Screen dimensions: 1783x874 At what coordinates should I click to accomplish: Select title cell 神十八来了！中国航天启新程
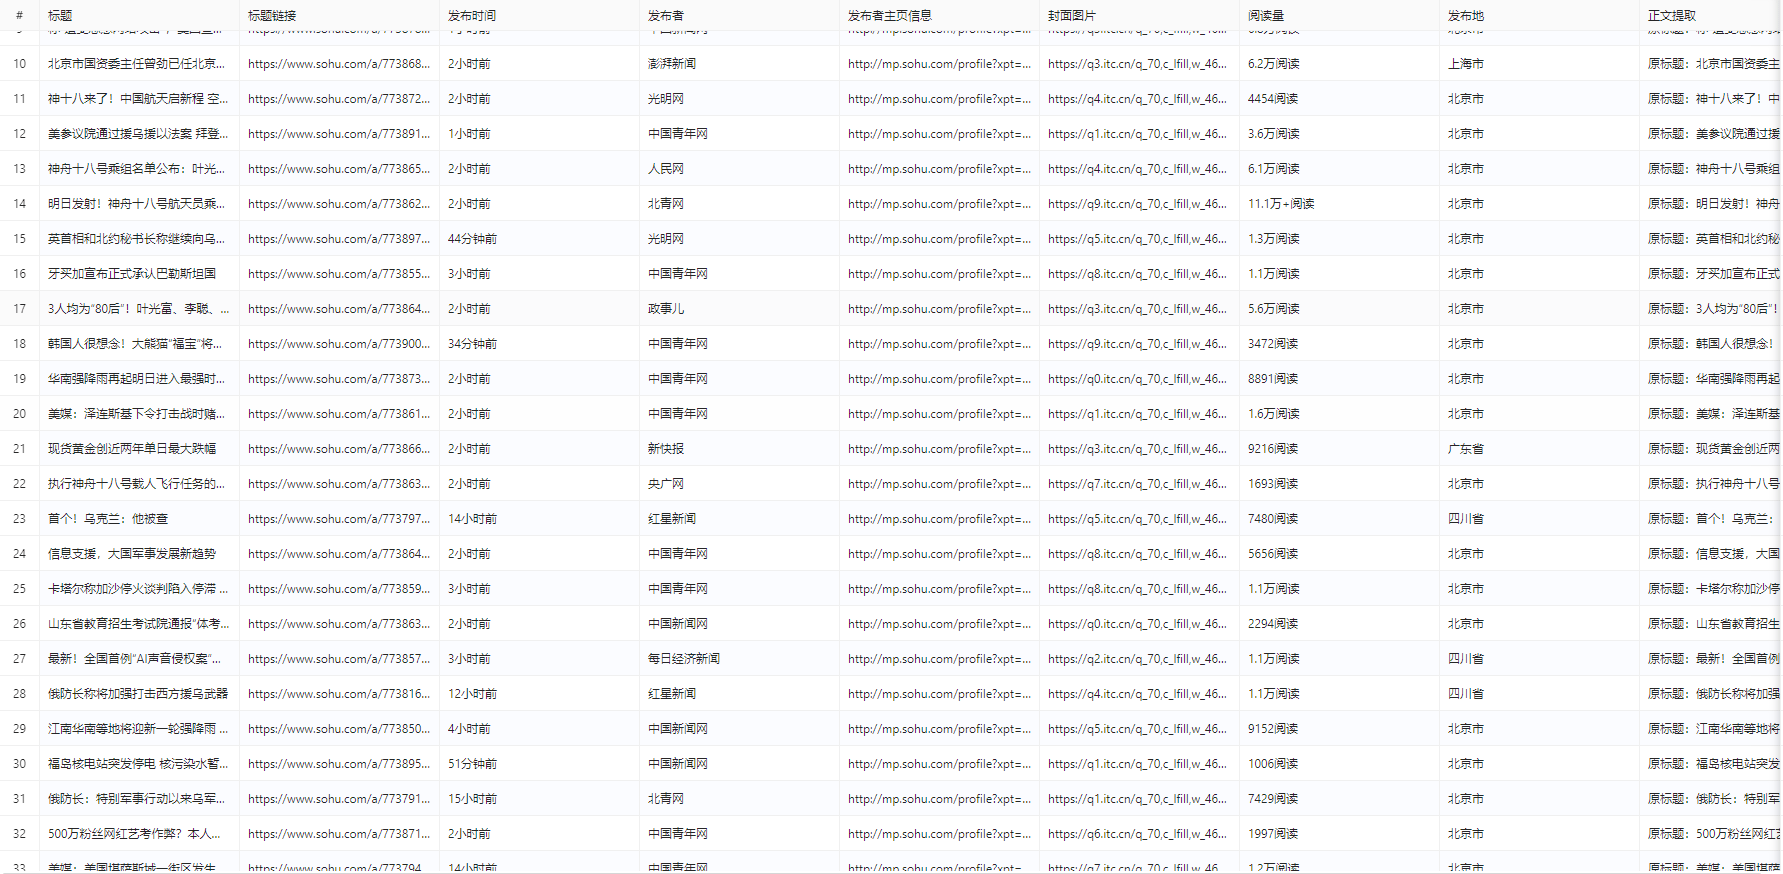138,99
